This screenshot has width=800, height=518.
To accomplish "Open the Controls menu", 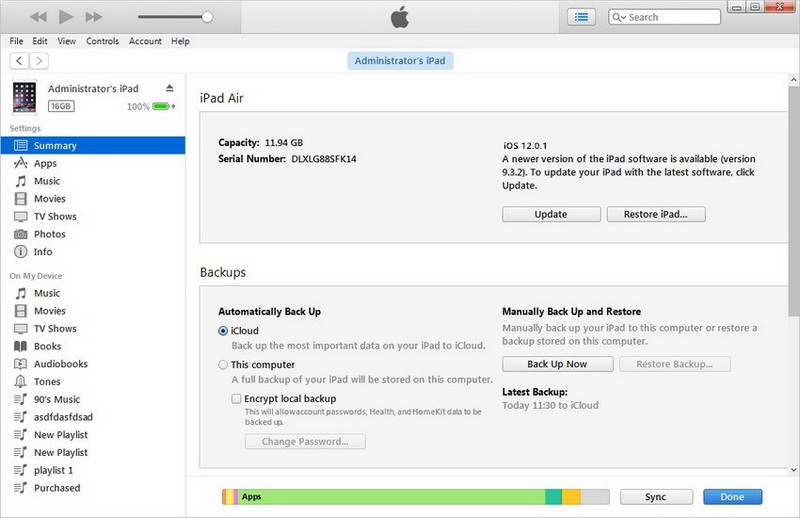I will pos(102,41).
